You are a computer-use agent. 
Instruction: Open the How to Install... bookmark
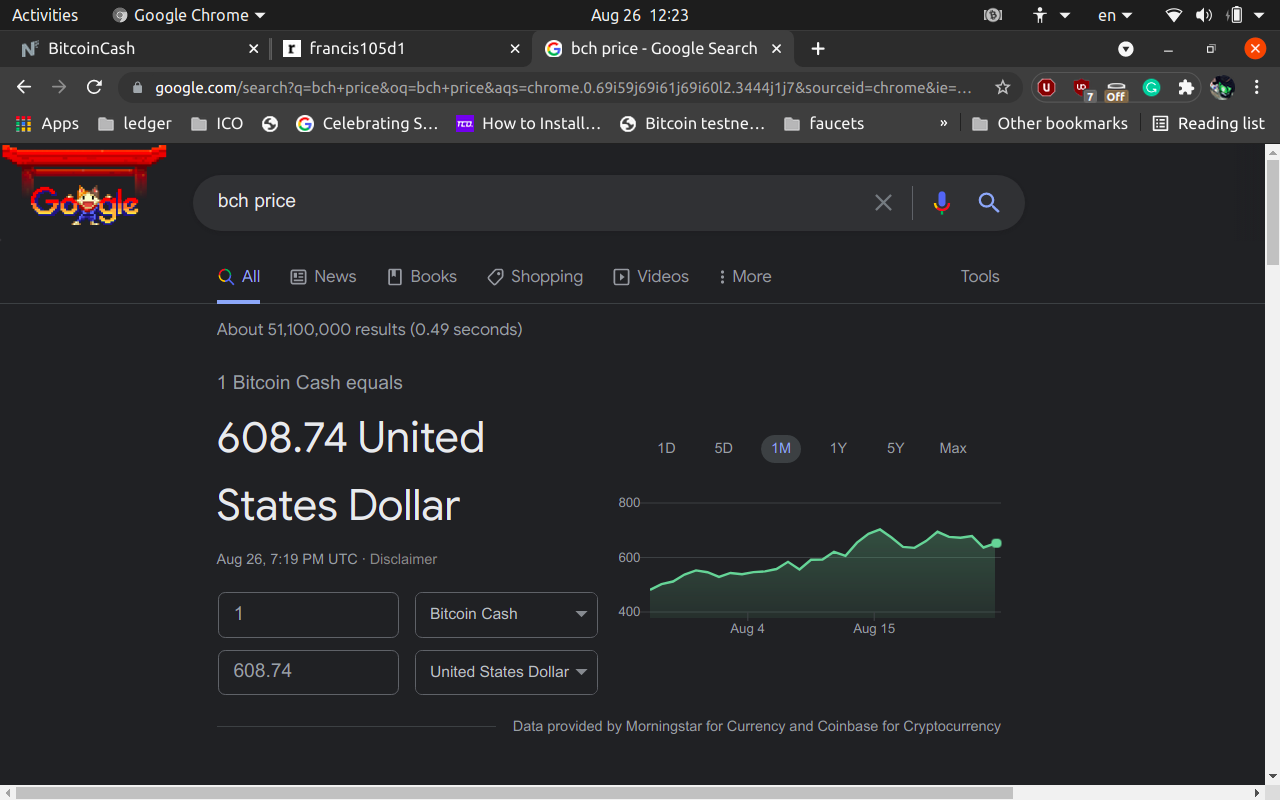528,124
